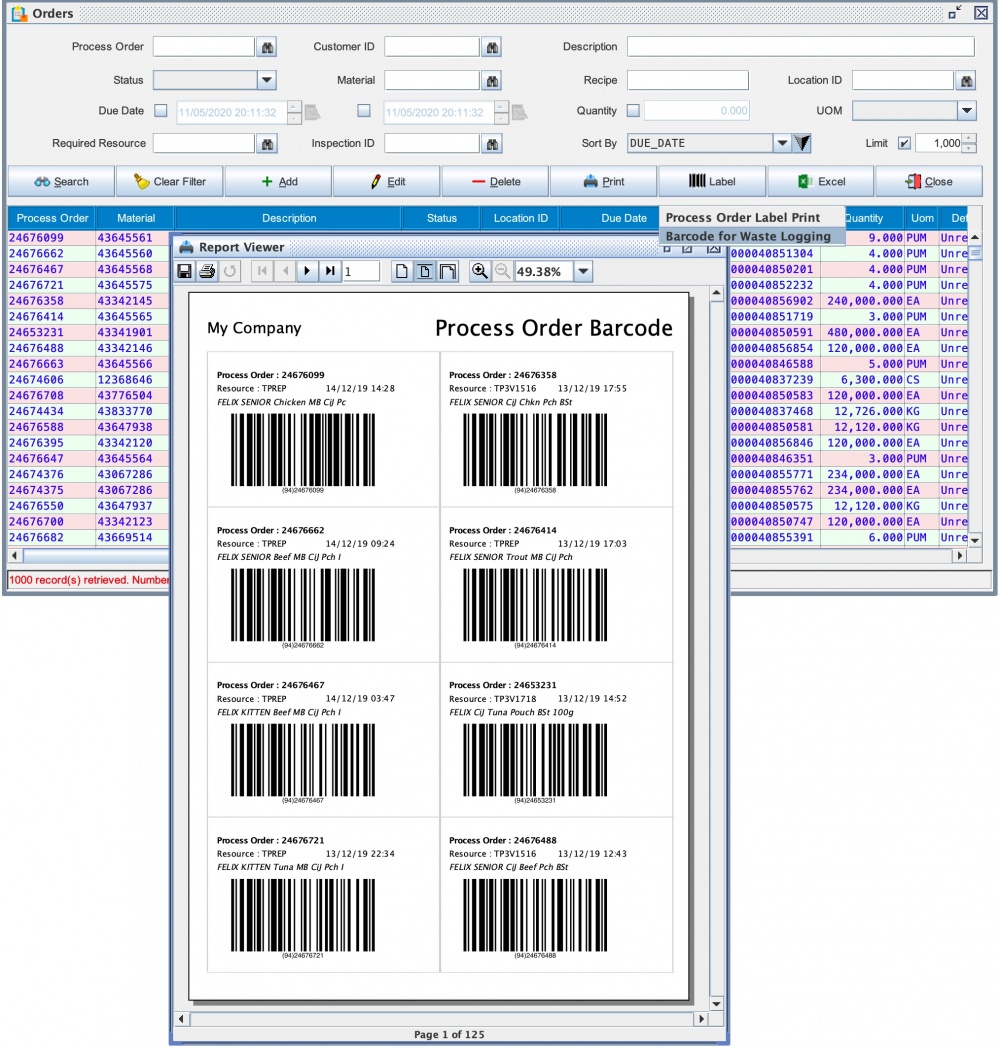Viewport: 1000px width, 1048px height.
Task: Expand the Status dropdown
Action: pos(267,80)
